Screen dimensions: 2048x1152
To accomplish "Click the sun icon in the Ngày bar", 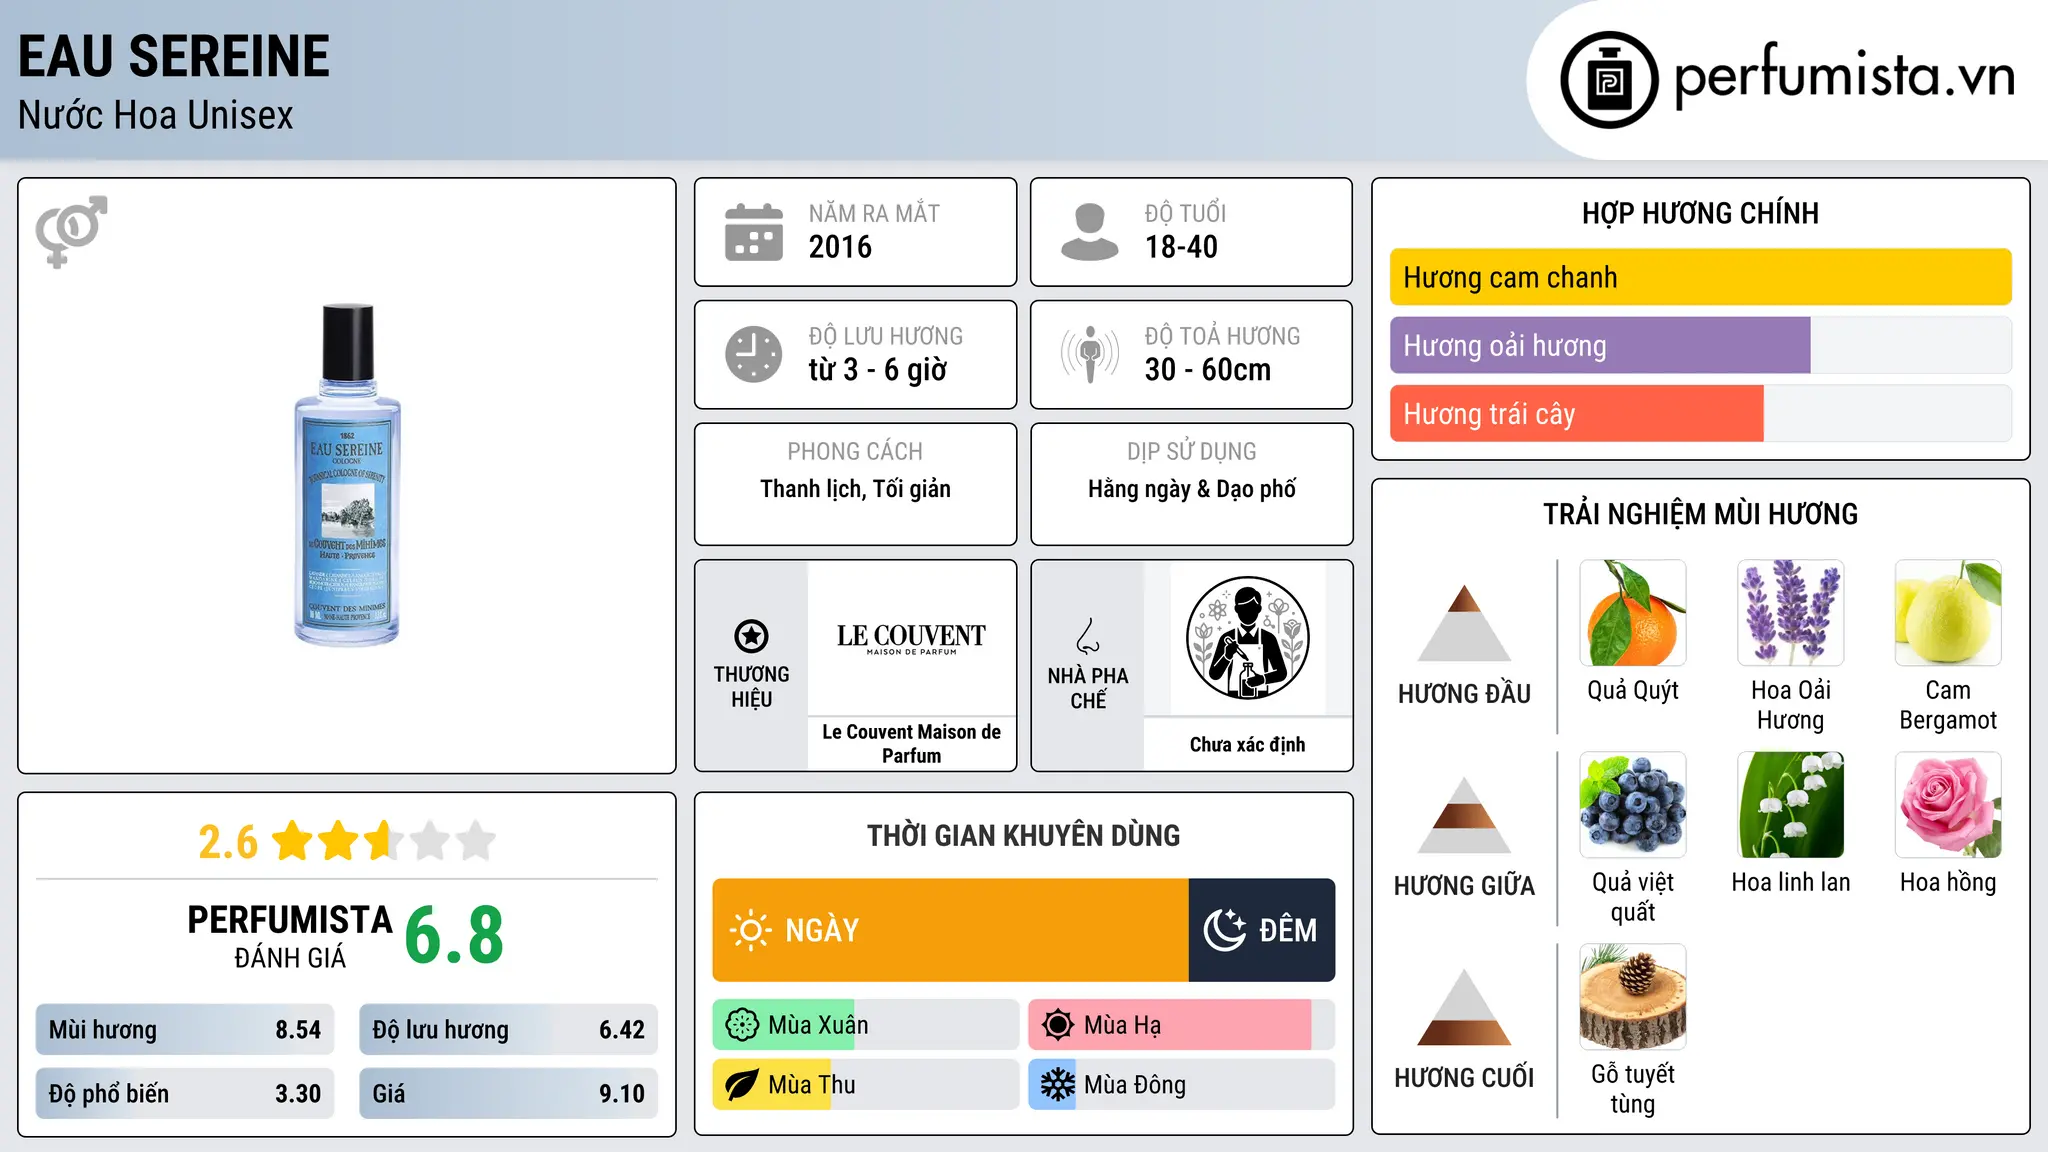I will click(x=750, y=930).
